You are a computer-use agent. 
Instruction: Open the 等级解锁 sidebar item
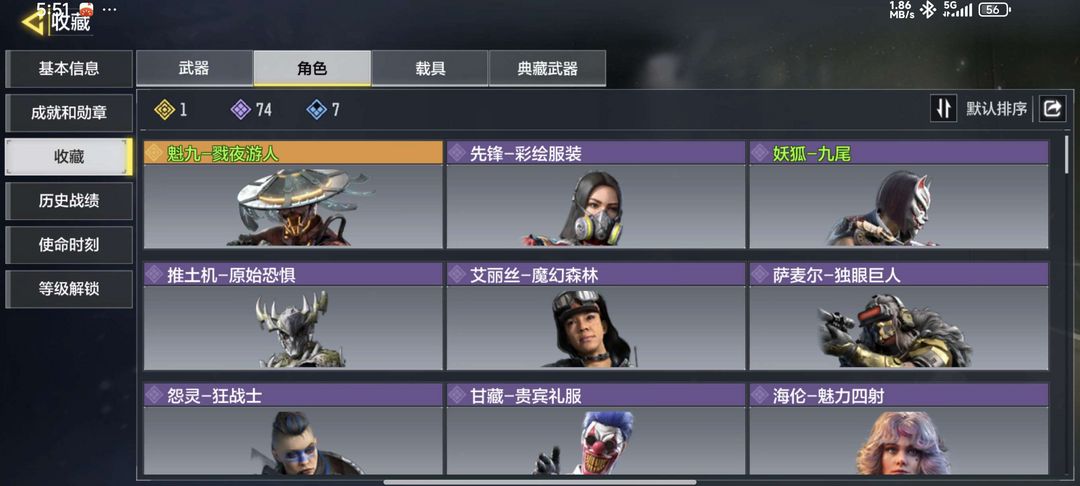[69, 289]
